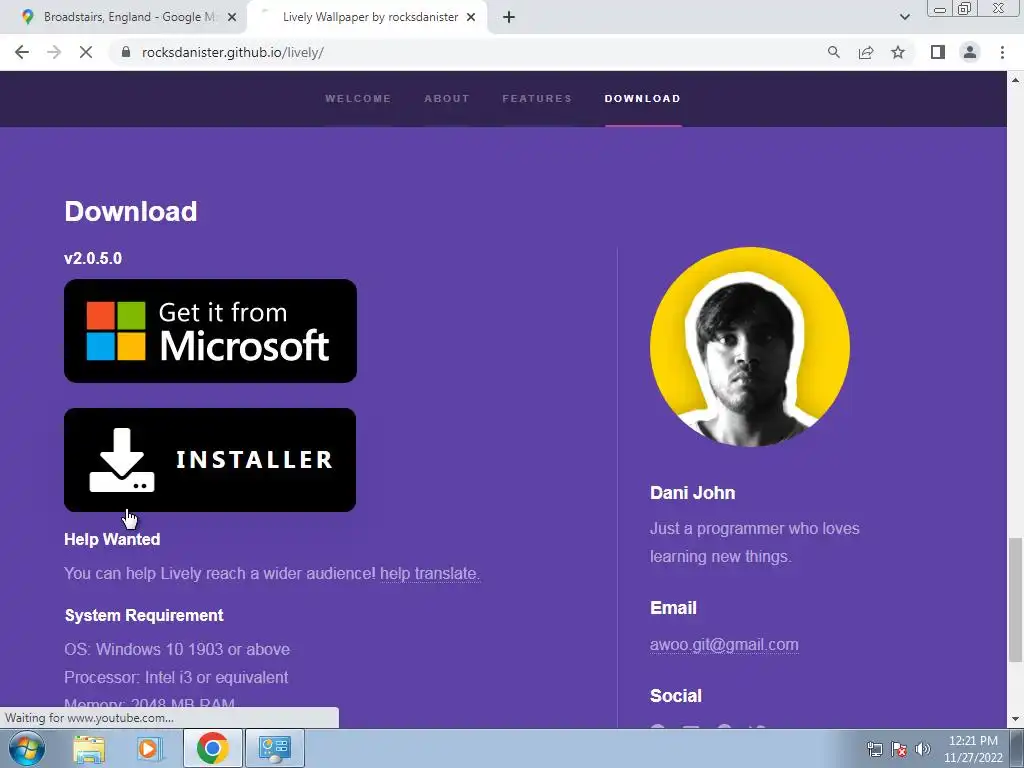The height and width of the screenshot is (768, 1024).
Task: Click the Dani John name heading
Action: coord(692,493)
